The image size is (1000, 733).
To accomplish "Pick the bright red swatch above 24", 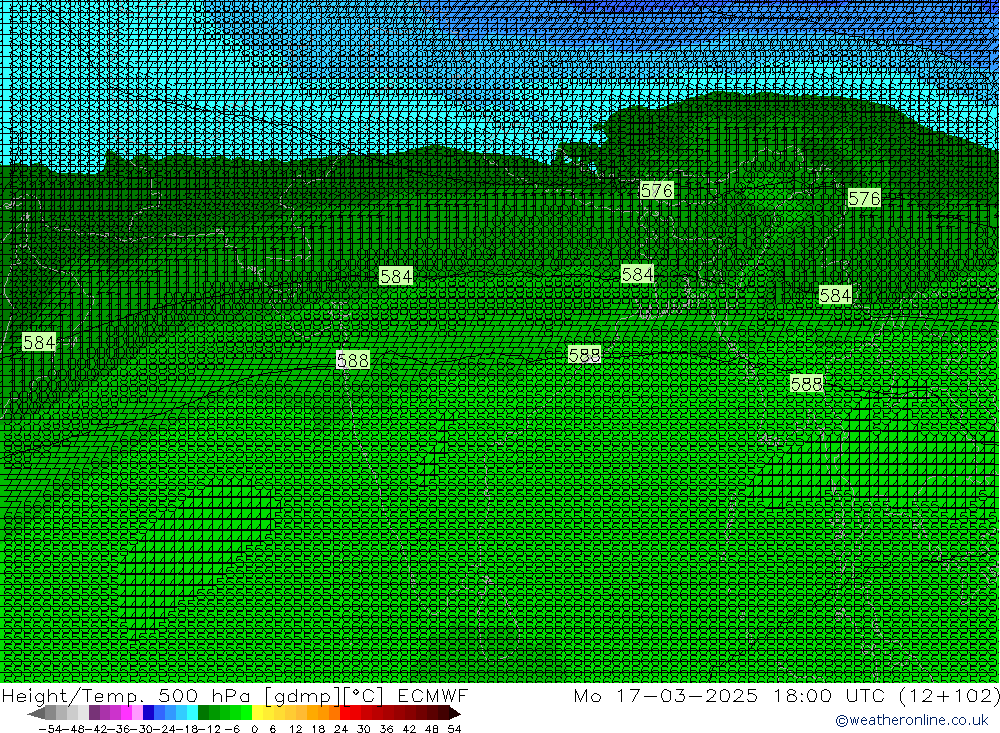I will point(345,713).
